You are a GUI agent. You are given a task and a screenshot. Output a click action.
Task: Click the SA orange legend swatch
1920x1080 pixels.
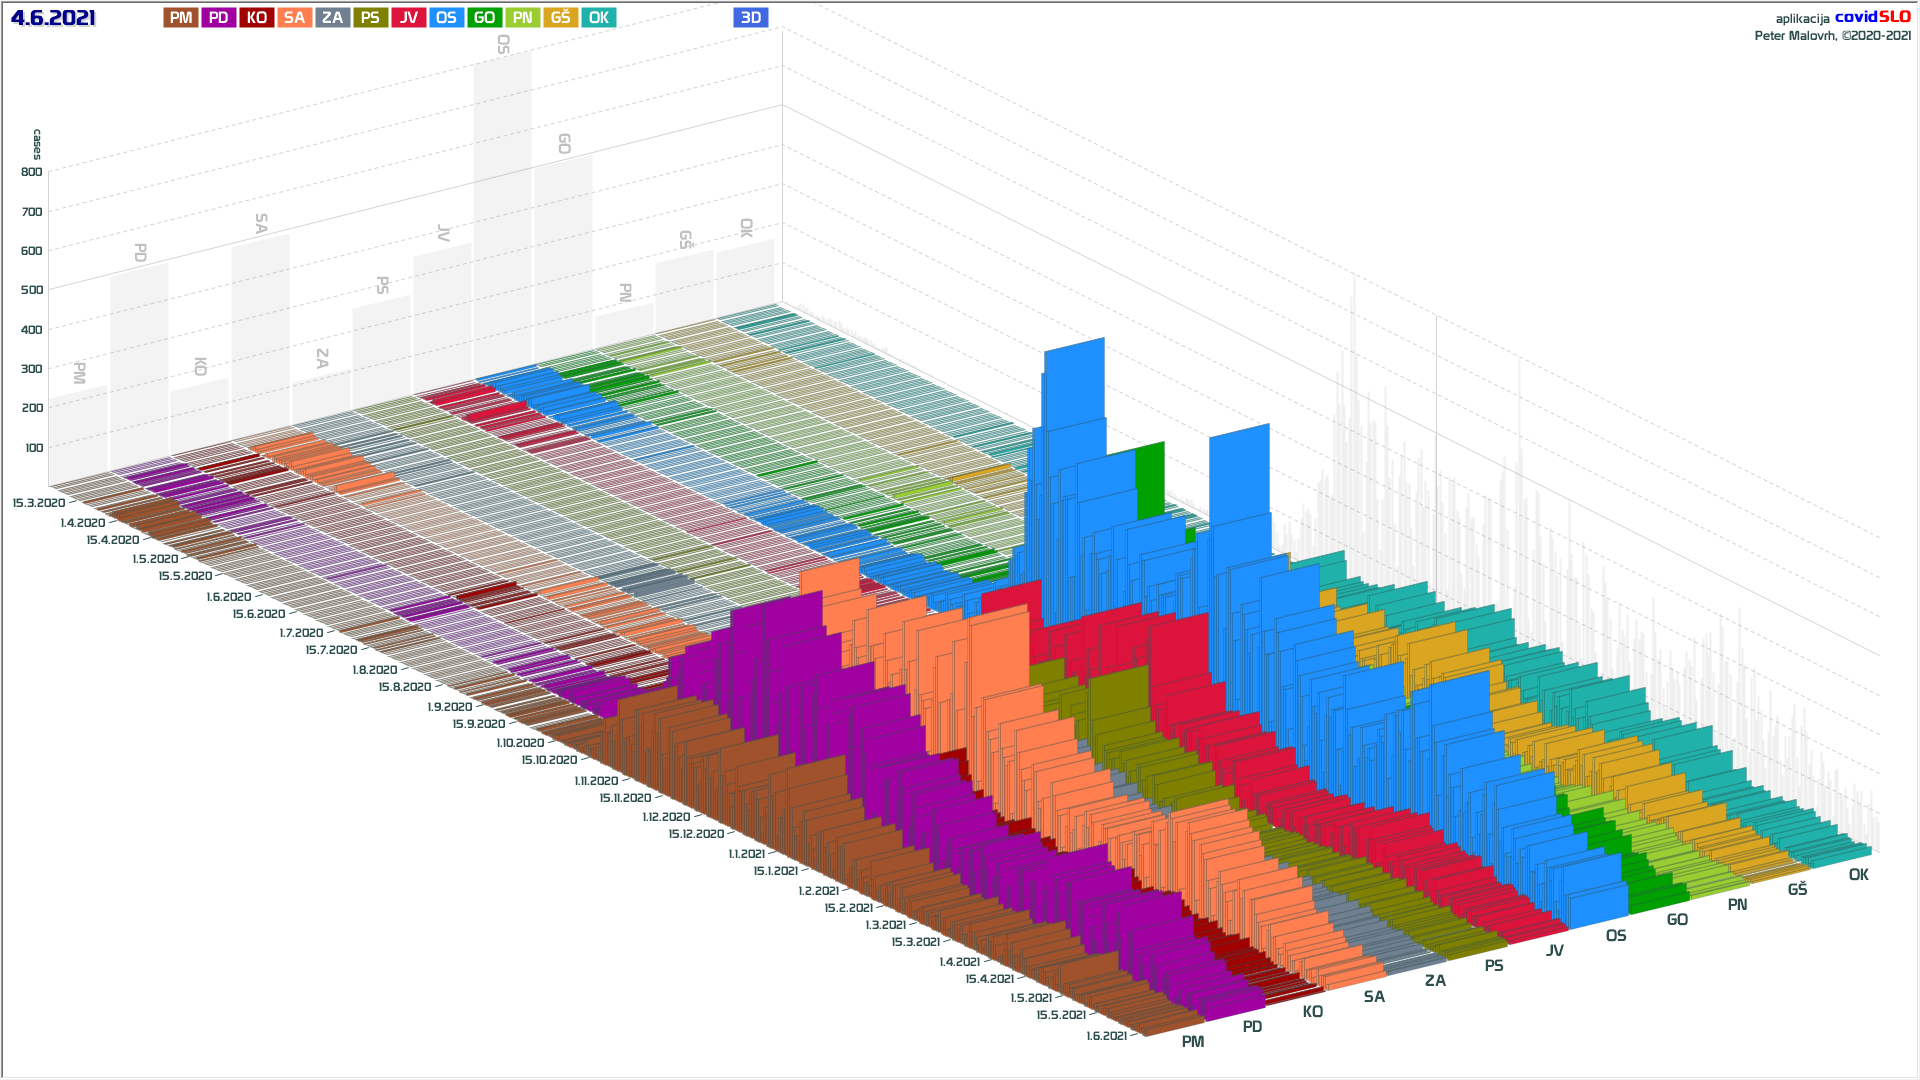coord(294,17)
